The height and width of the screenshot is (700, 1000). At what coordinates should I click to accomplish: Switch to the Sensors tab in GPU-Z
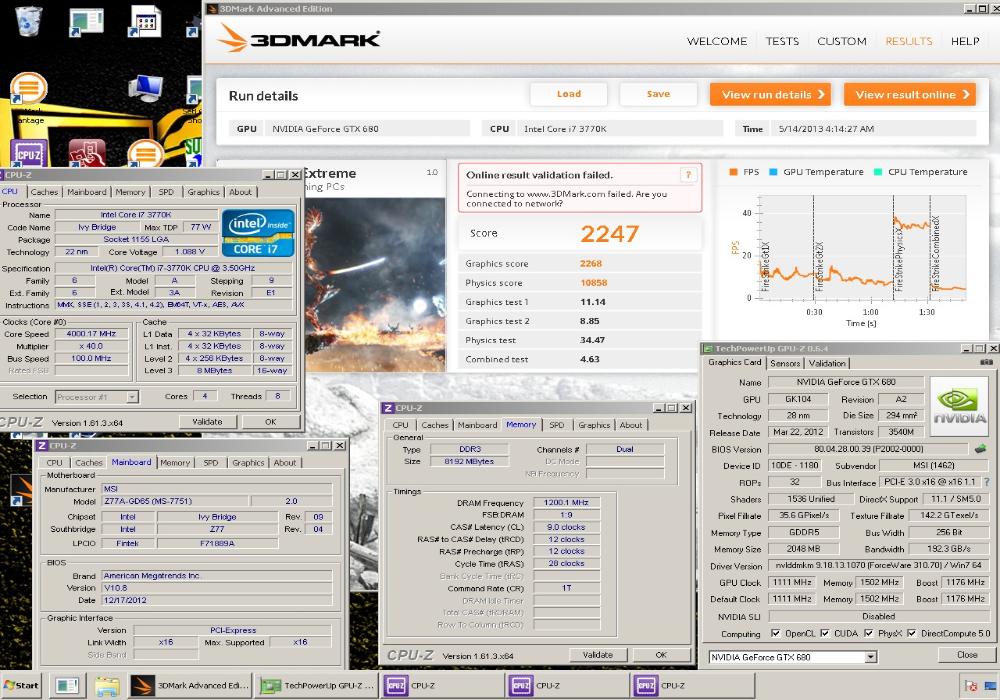point(785,363)
